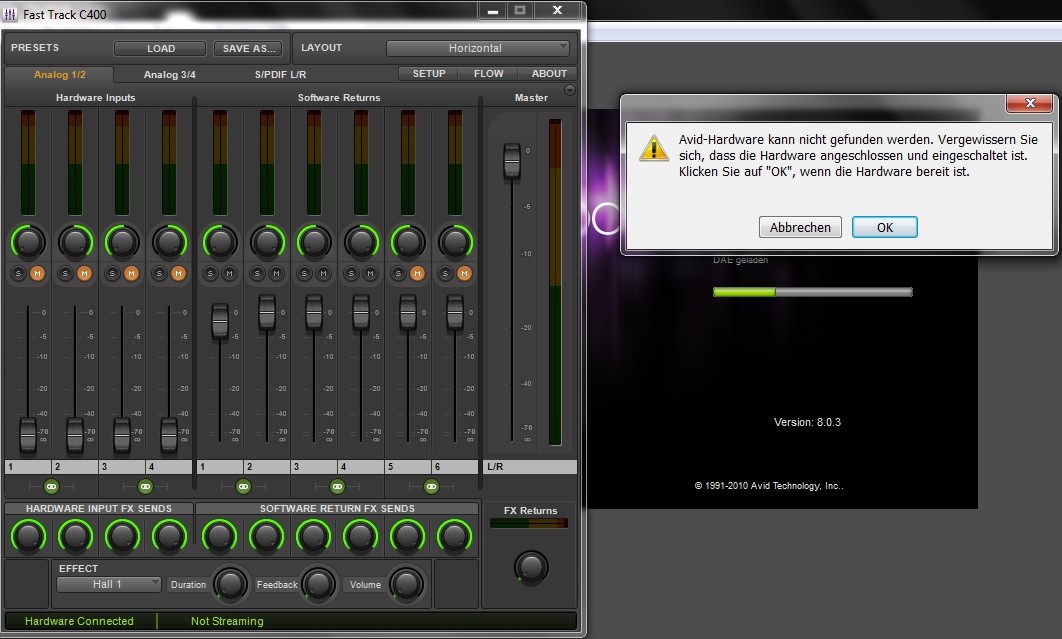
Task: Open the FLOW page
Action: pos(488,73)
